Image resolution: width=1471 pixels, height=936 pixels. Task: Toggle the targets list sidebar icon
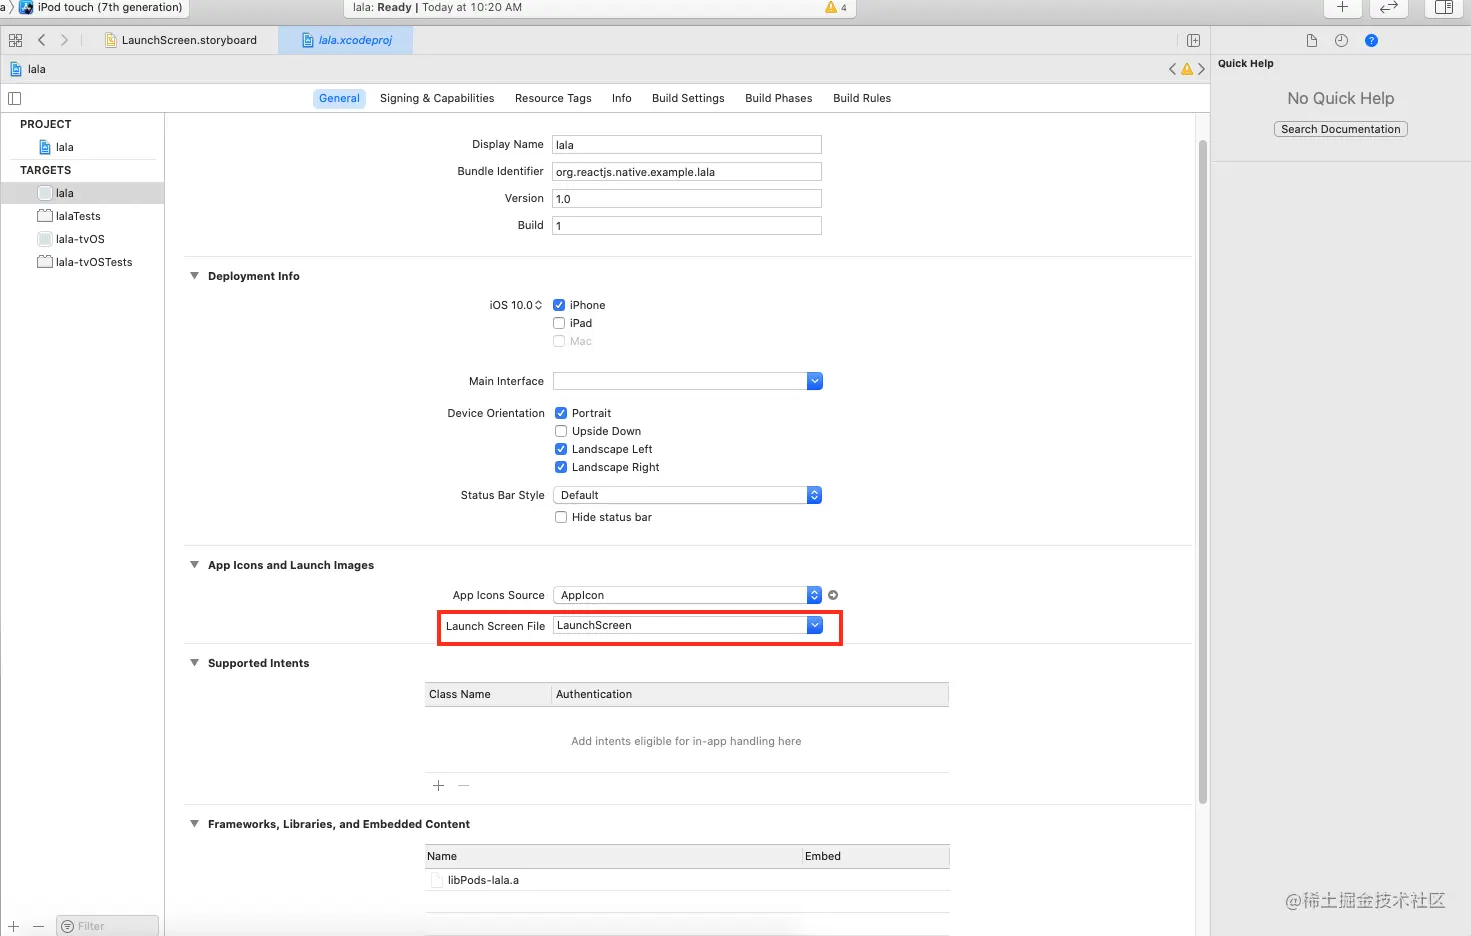pyautogui.click(x=14, y=98)
